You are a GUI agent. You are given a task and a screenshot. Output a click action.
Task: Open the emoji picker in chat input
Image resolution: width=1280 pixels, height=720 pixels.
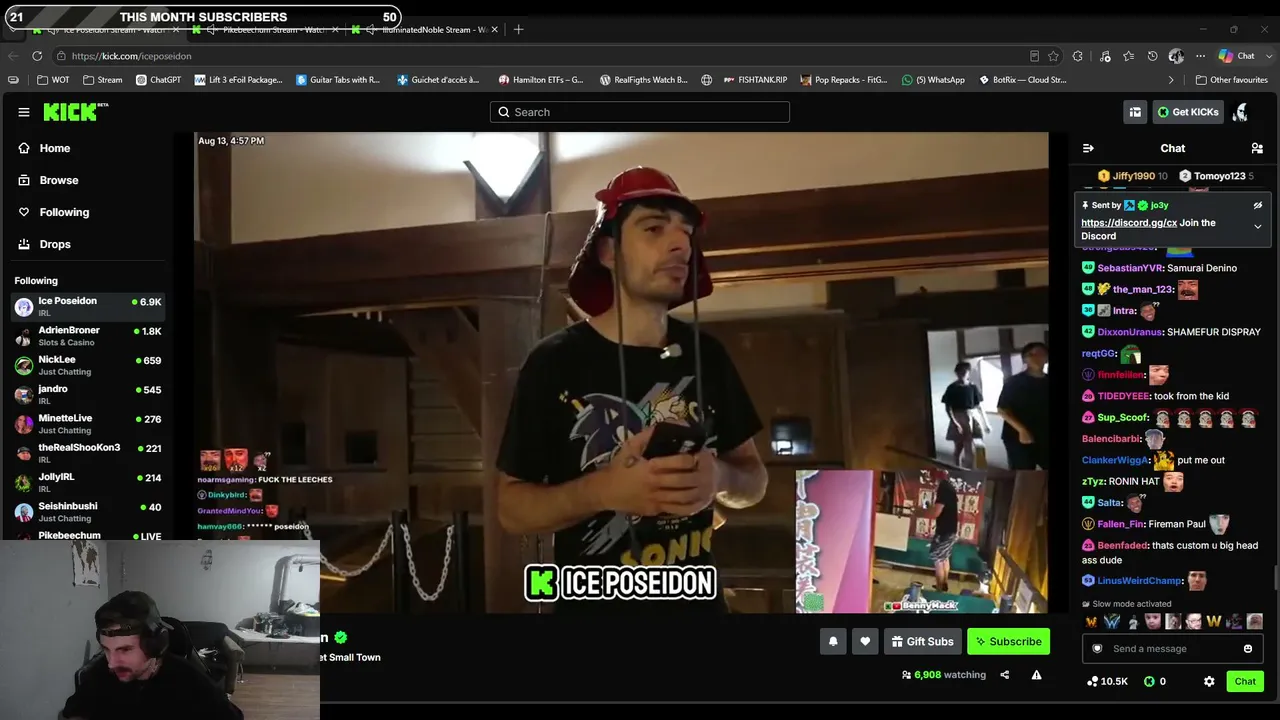pos(1248,649)
